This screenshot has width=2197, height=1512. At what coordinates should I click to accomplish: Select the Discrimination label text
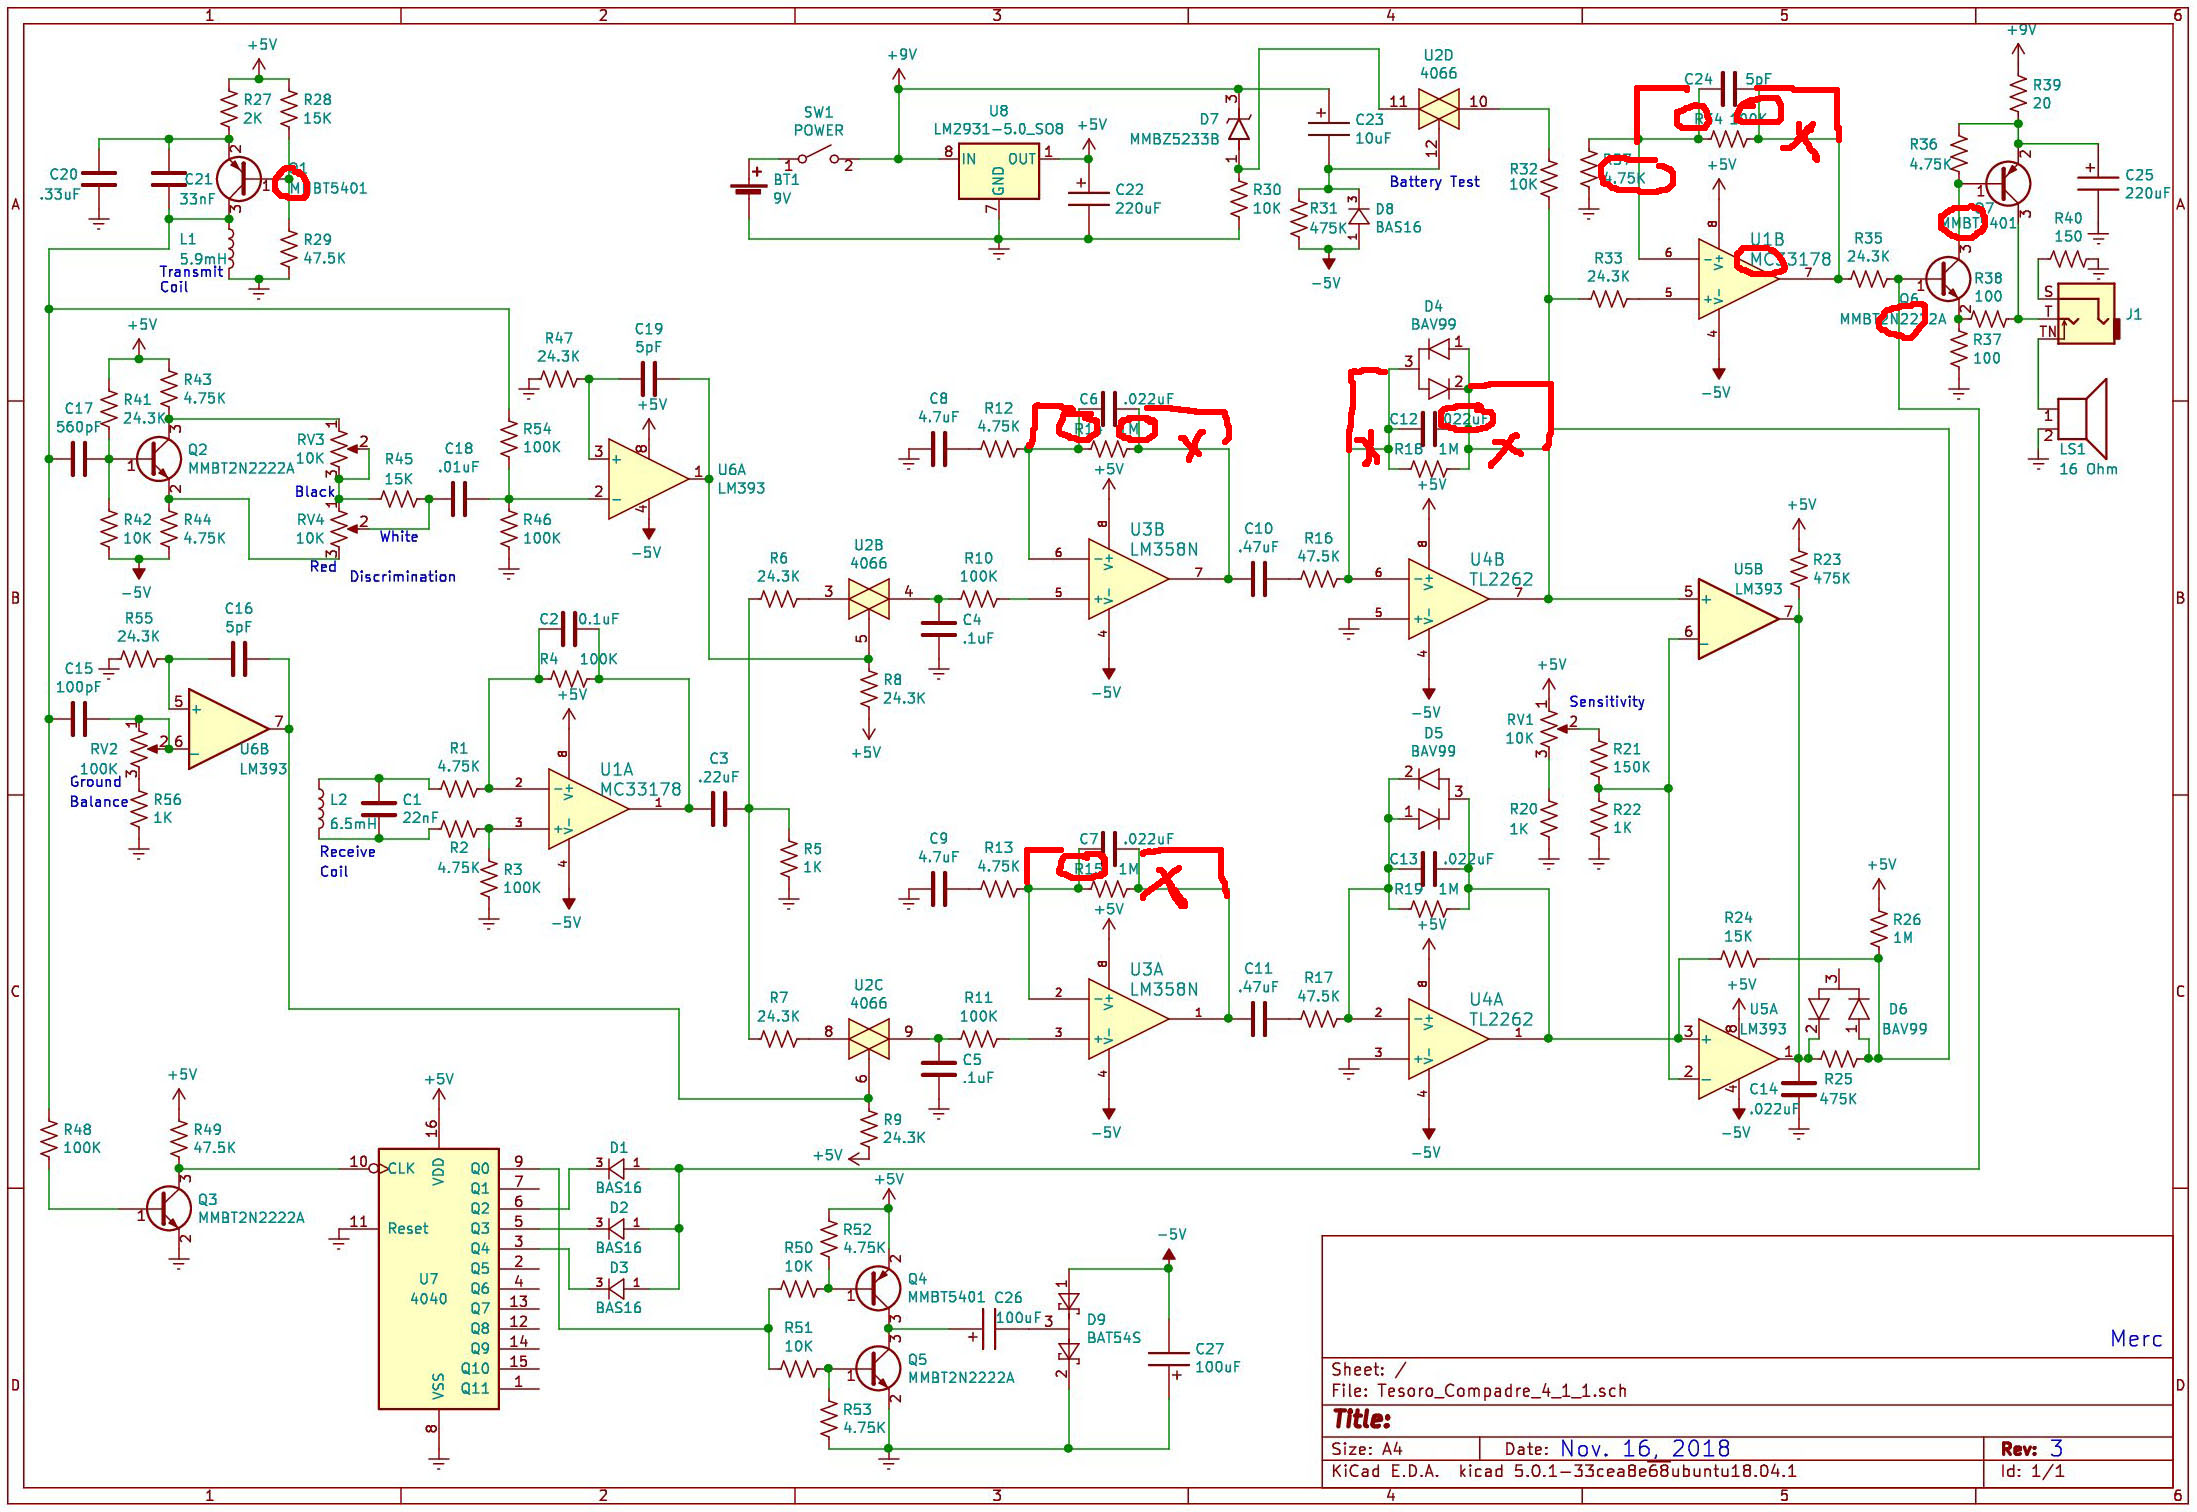point(402,577)
